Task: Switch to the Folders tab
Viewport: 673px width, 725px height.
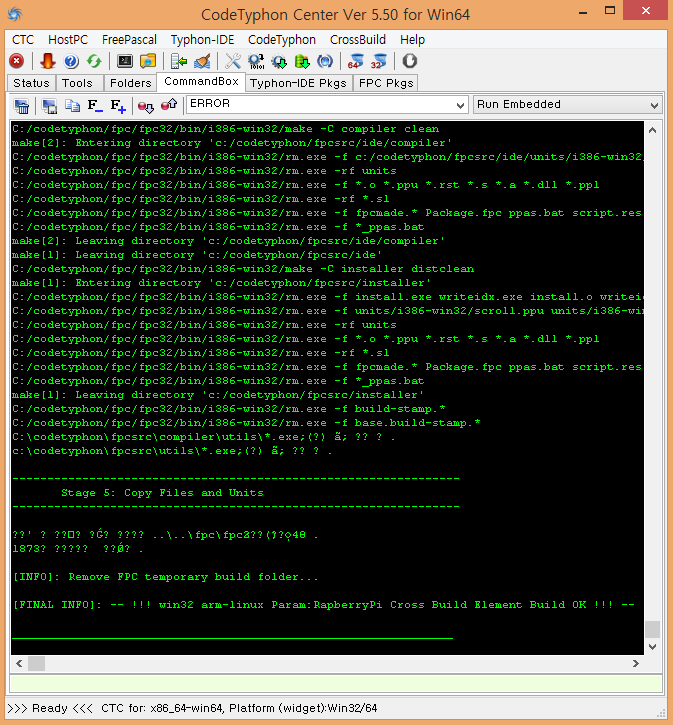Action: (130, 83)
